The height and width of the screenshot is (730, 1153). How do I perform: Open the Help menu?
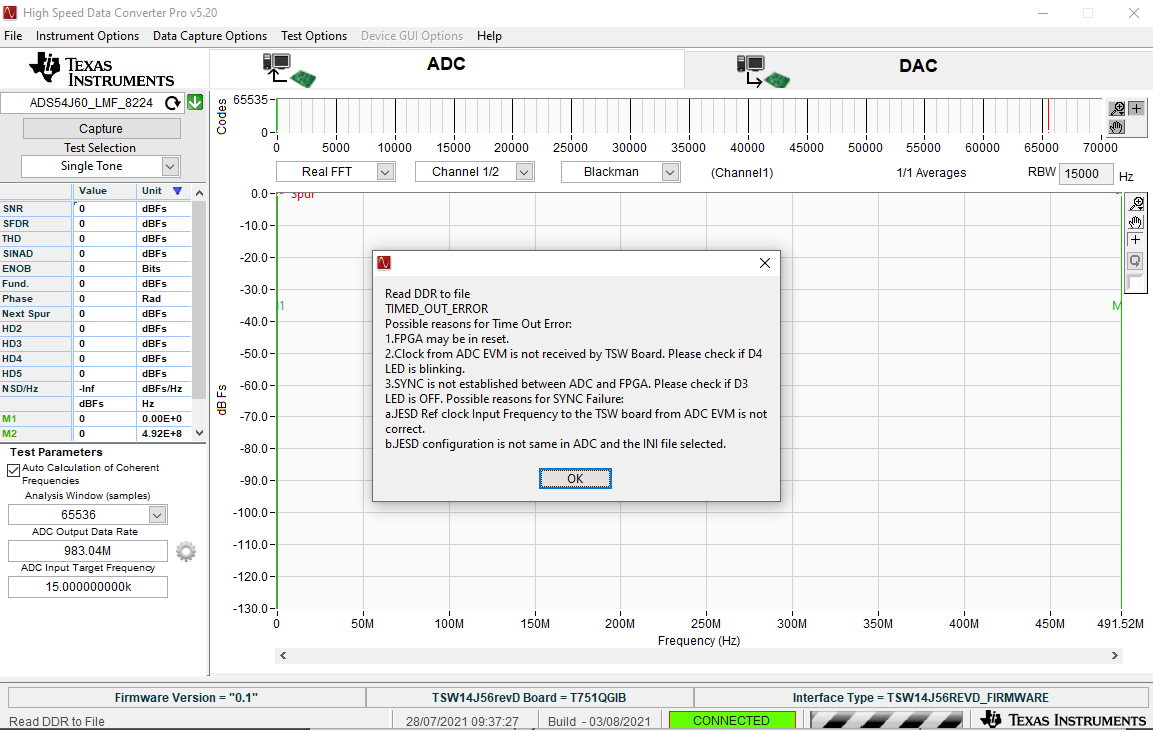coord(489,36)
